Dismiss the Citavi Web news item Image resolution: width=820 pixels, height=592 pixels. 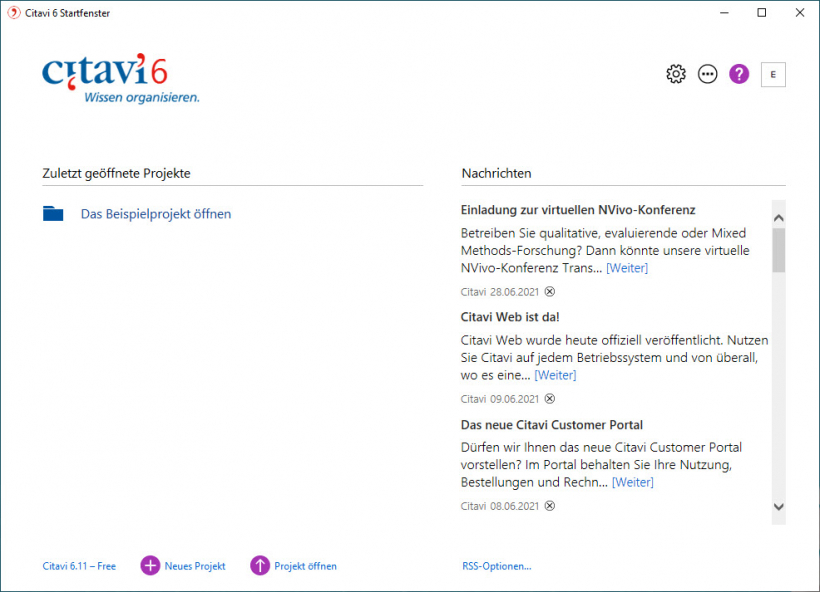pos(549,398)
